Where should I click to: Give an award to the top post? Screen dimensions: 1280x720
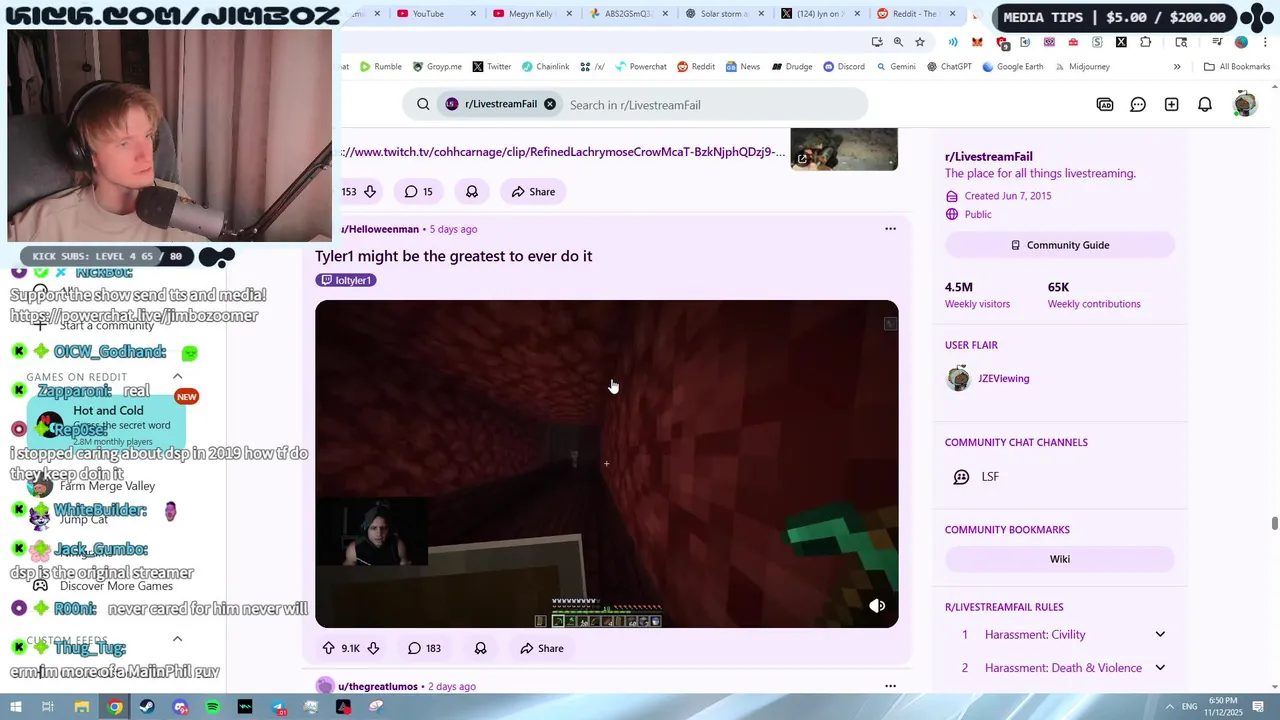tap(472, 191)
